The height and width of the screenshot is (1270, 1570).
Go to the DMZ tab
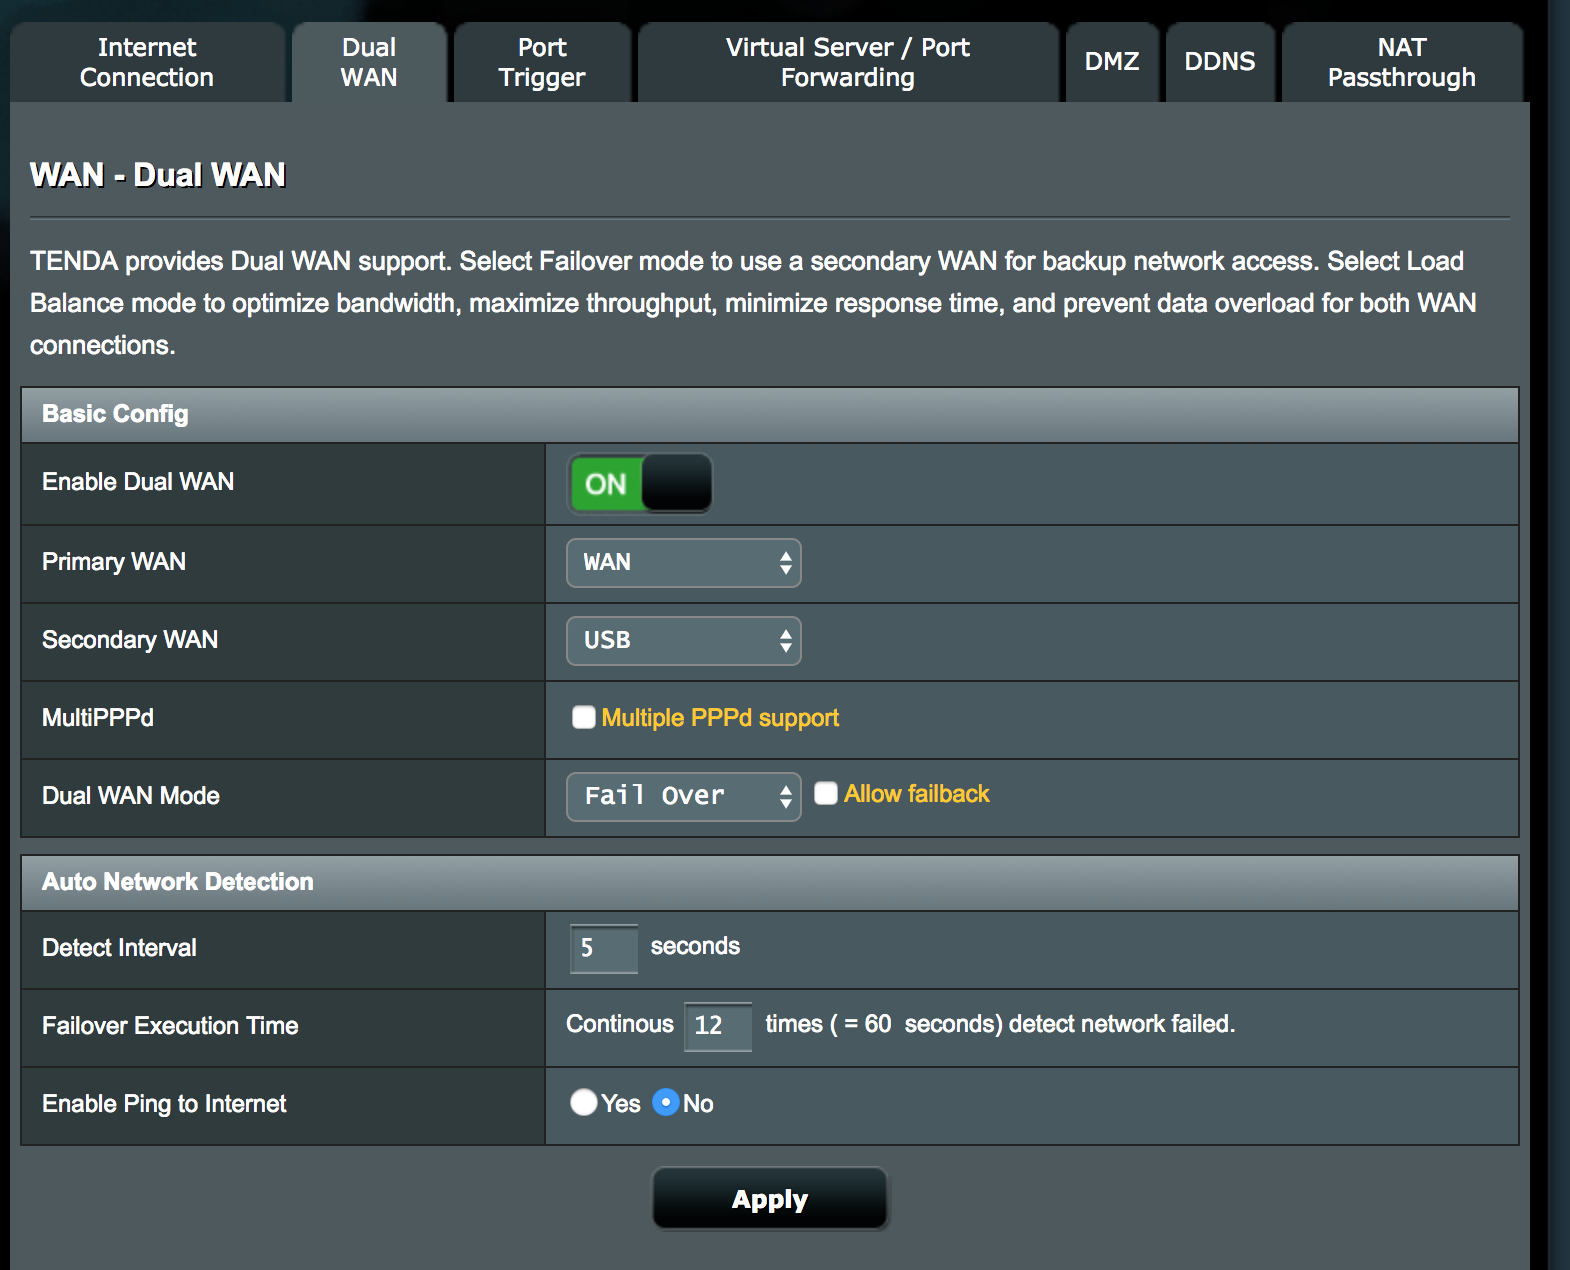(1111, 62)
